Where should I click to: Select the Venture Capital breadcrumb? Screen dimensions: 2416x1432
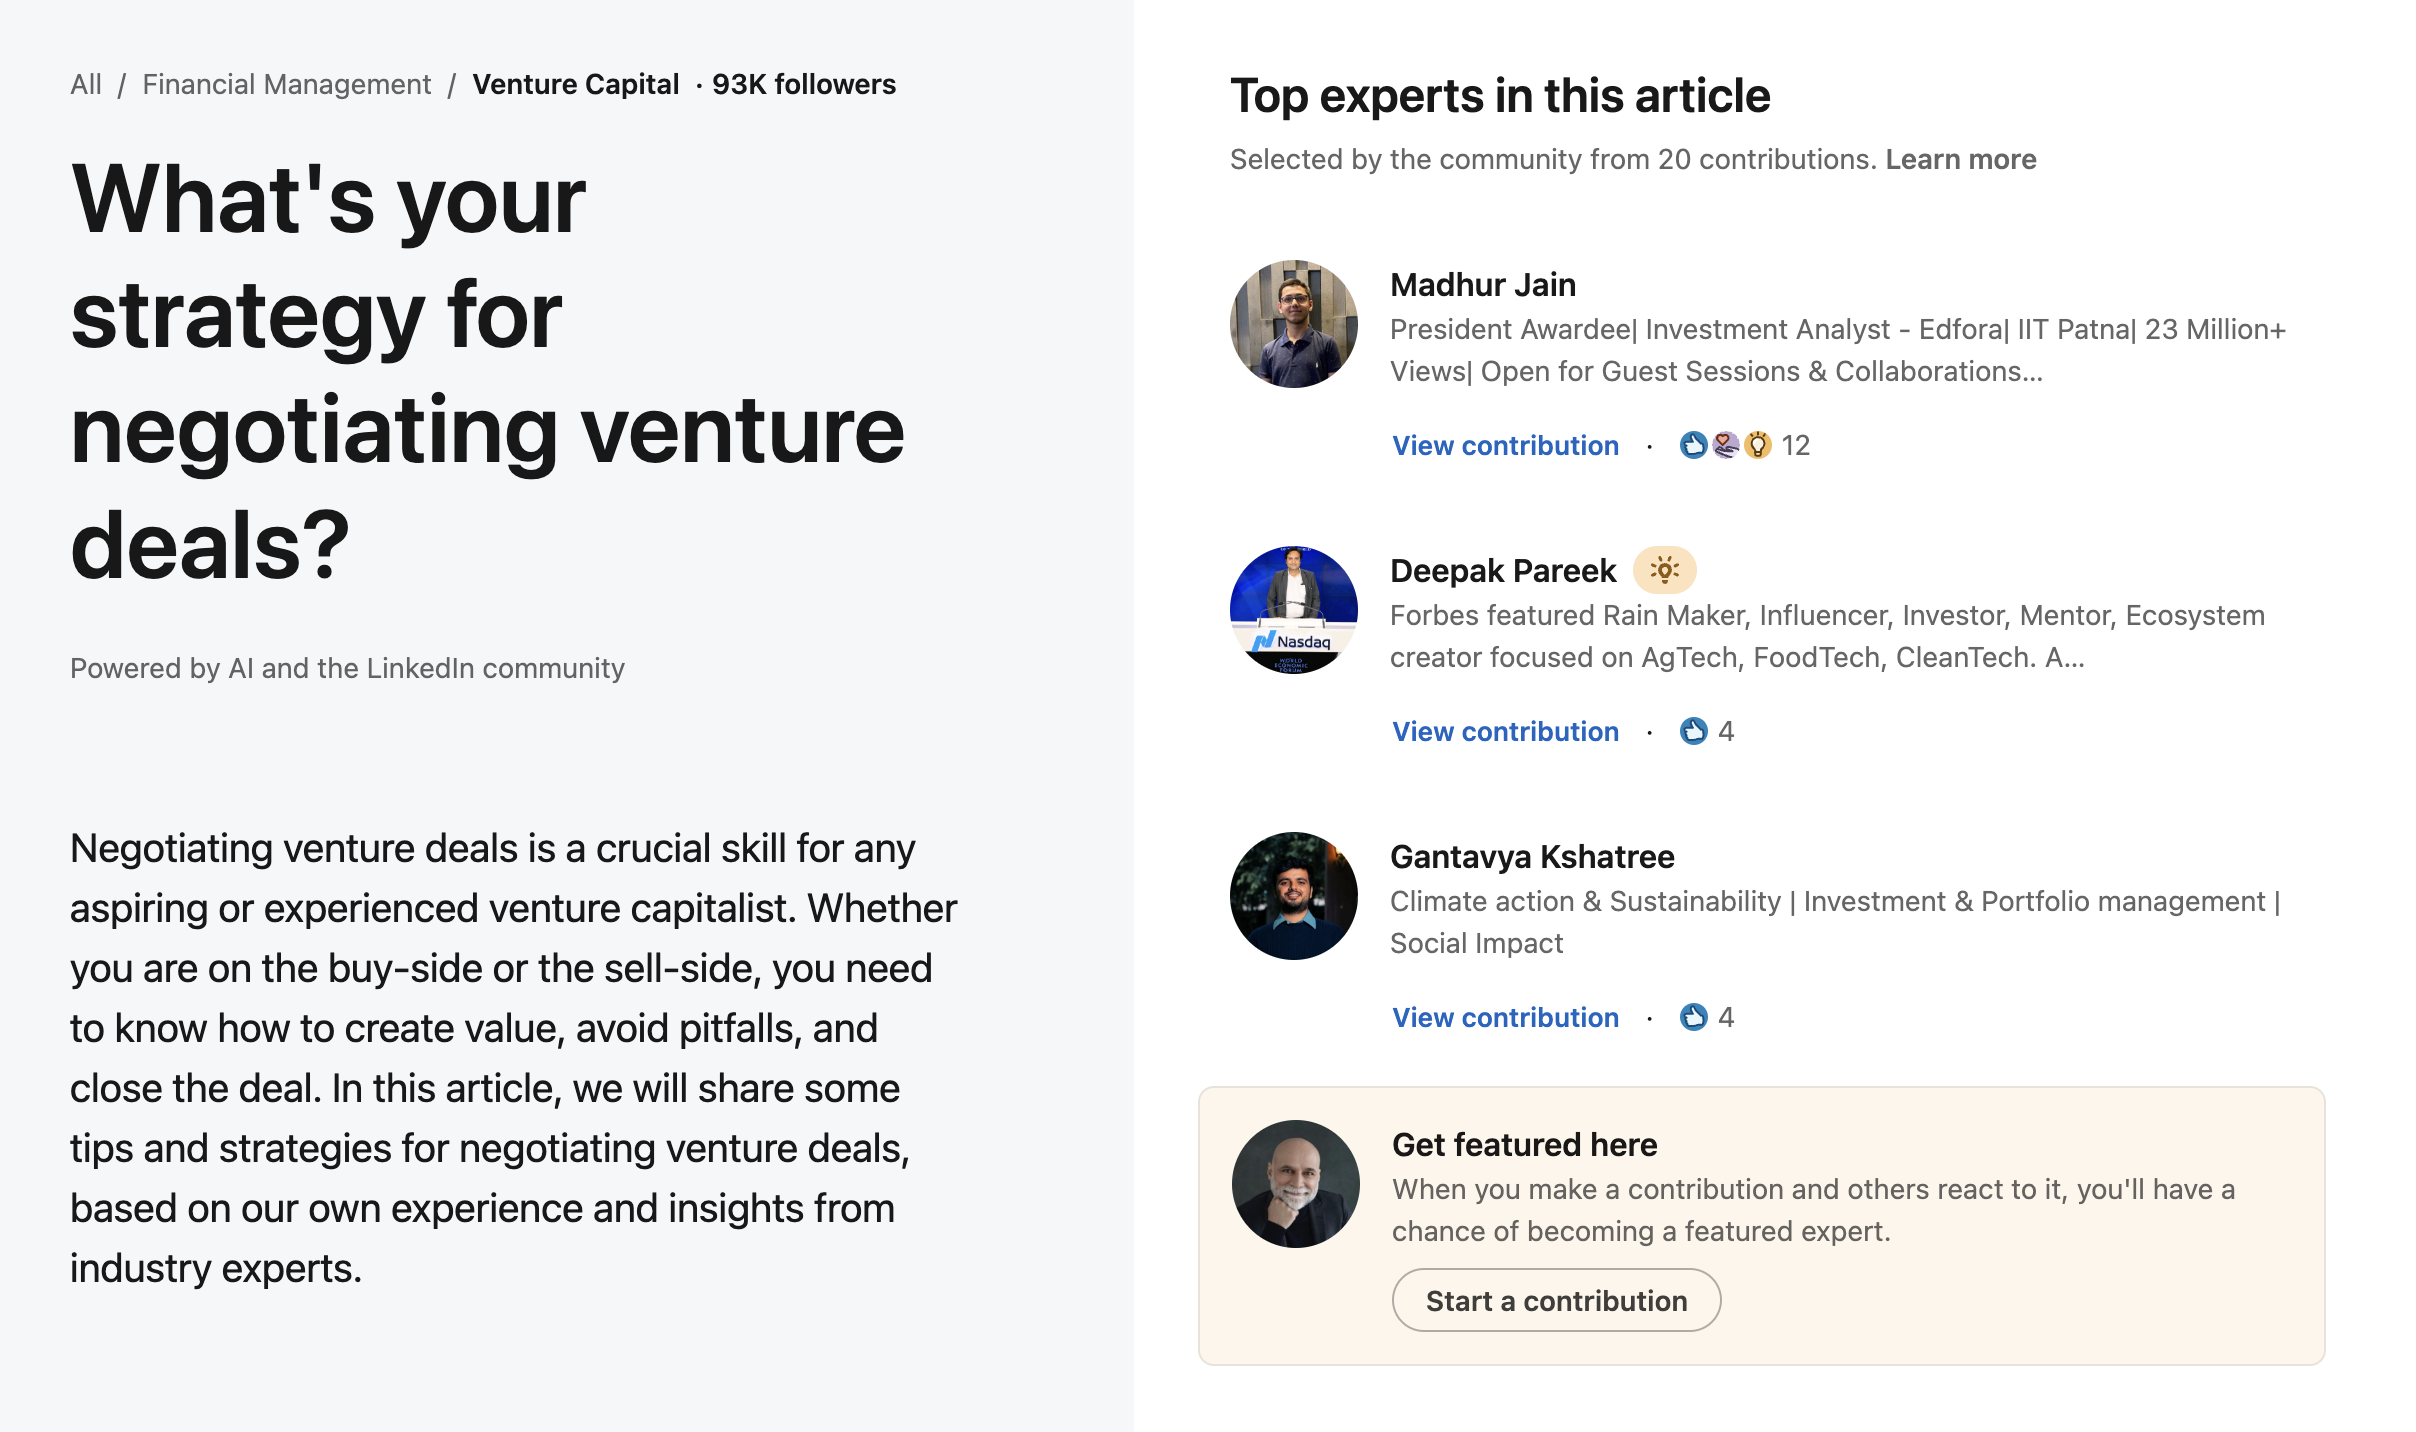(x=575, y=84)
